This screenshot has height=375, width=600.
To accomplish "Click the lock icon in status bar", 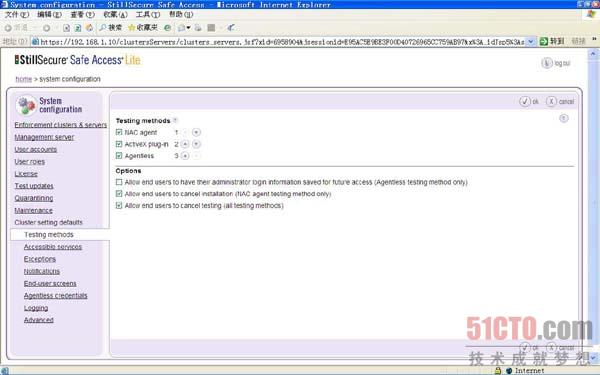I will (497, 370).
